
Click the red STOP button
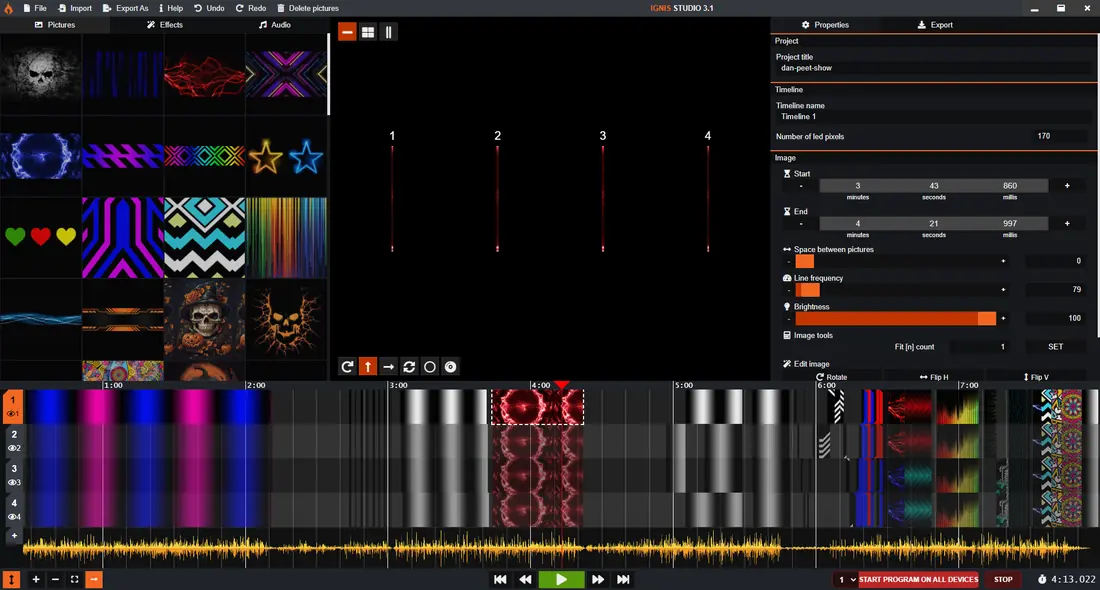point(1003,579)
